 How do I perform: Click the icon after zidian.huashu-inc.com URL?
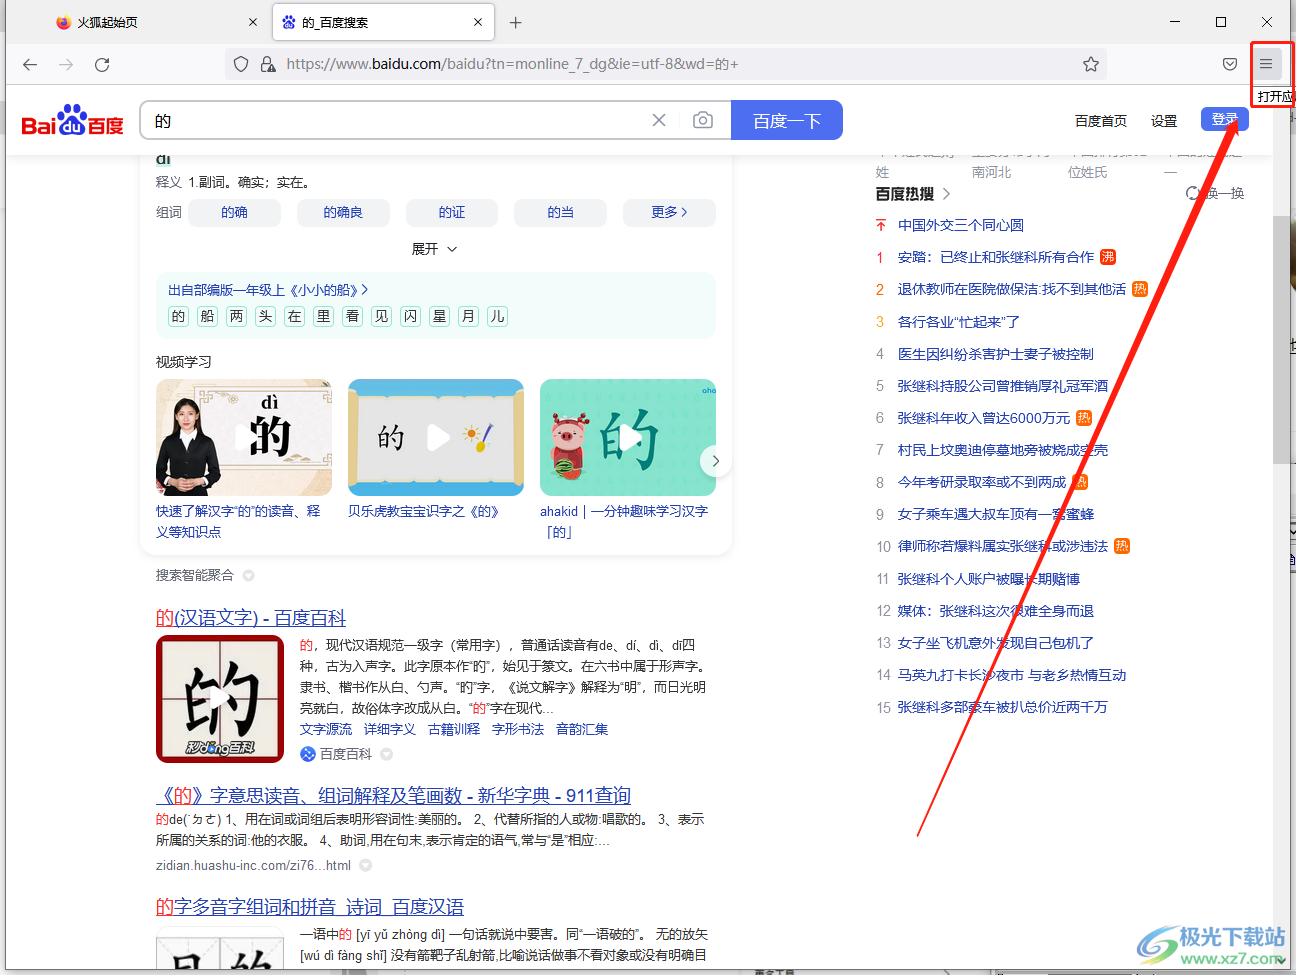[365, 865]
